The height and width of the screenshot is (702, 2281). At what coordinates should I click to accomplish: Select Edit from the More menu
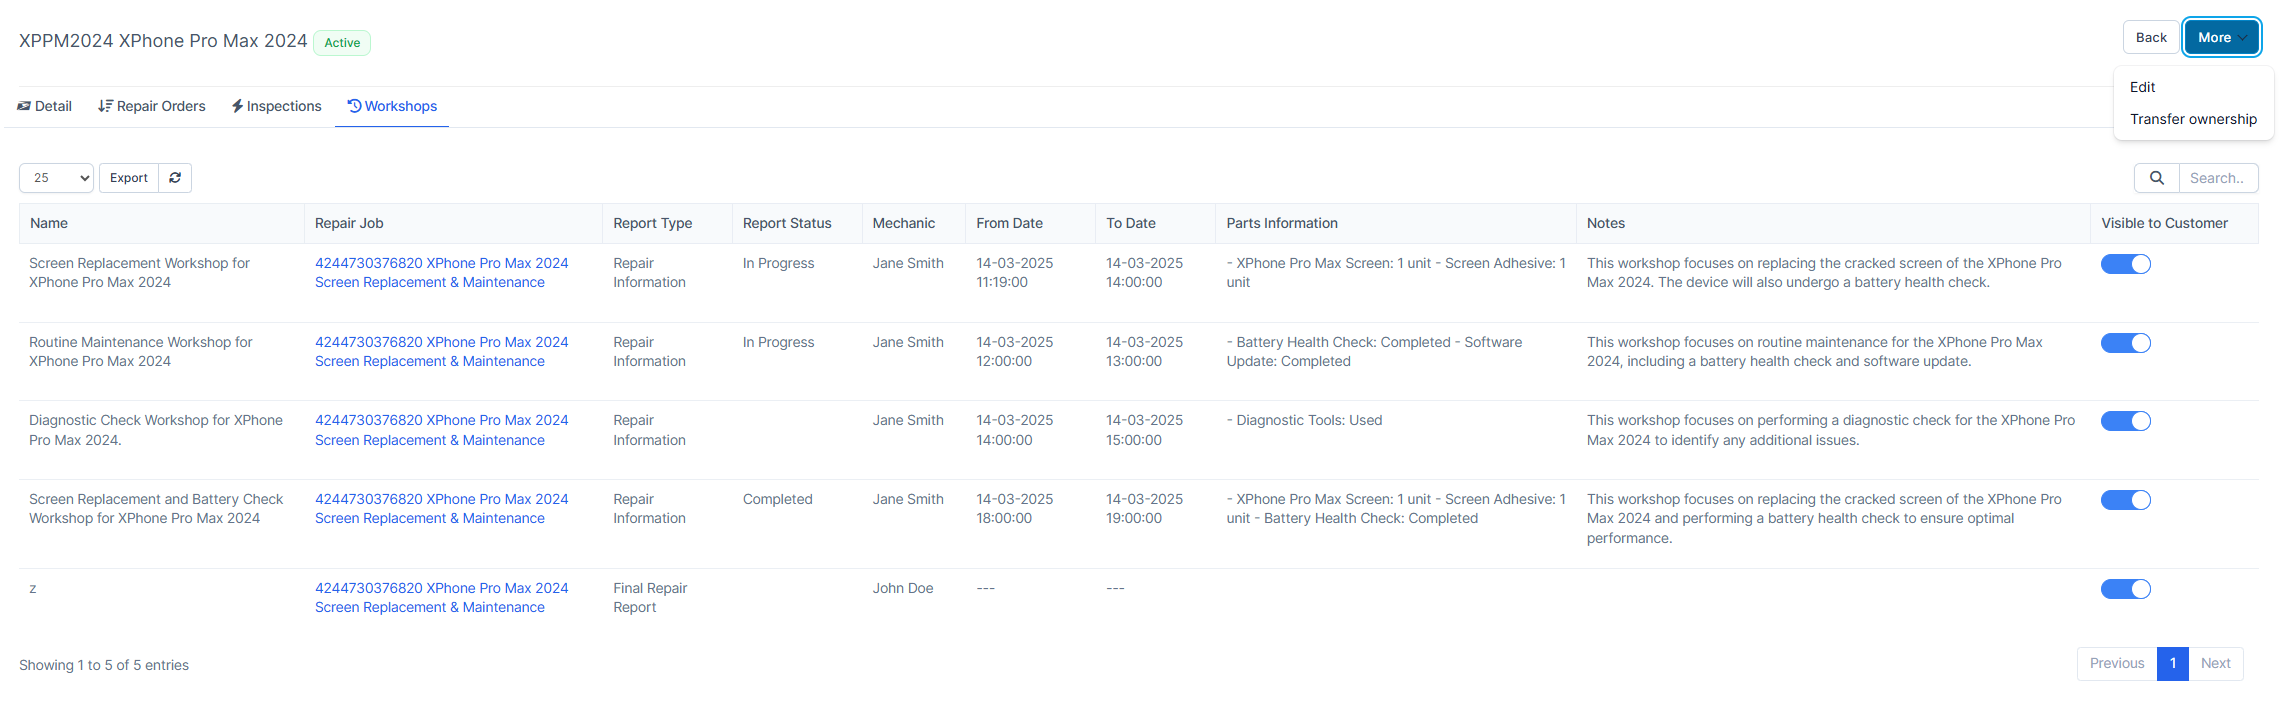[x=2142, y=87]
